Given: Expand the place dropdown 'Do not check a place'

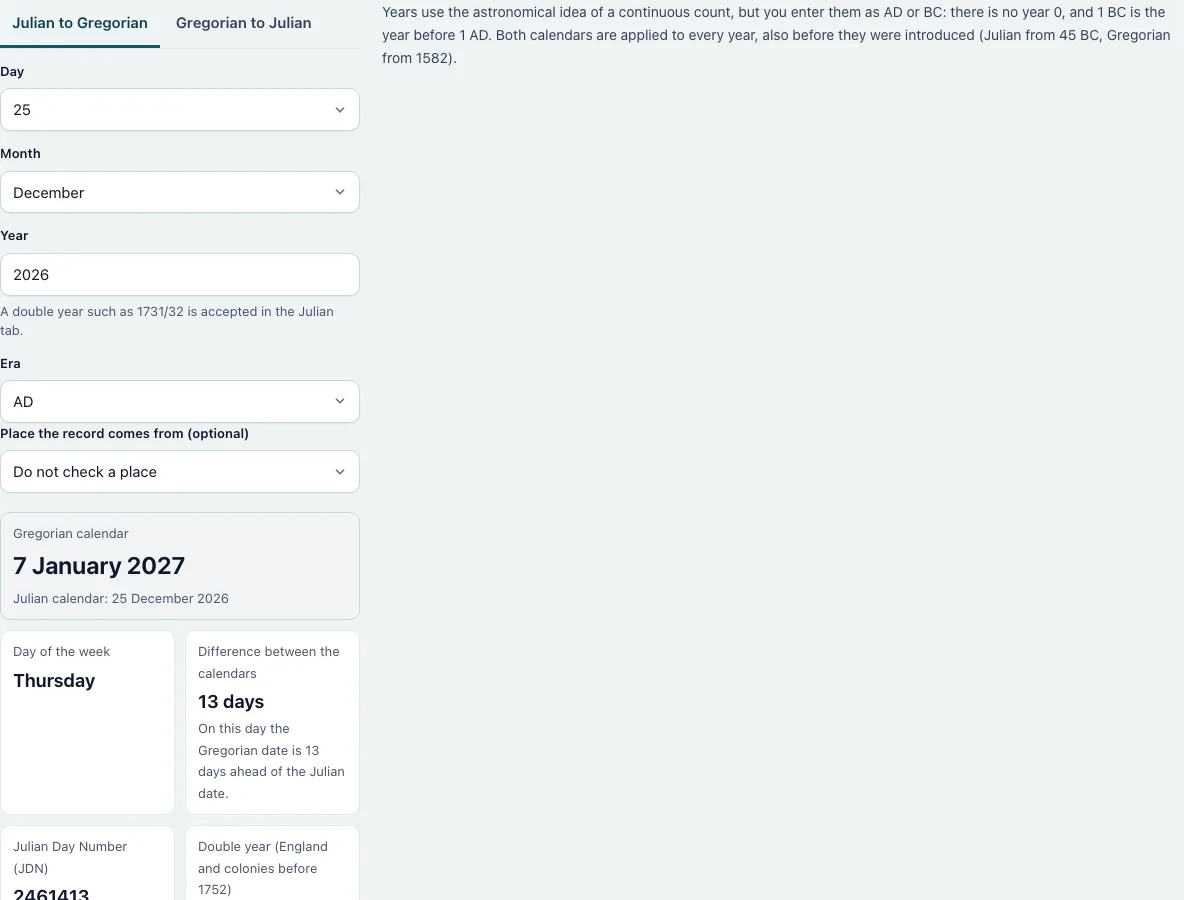Looking at the screenshot, I should click(x=180, y=472).
